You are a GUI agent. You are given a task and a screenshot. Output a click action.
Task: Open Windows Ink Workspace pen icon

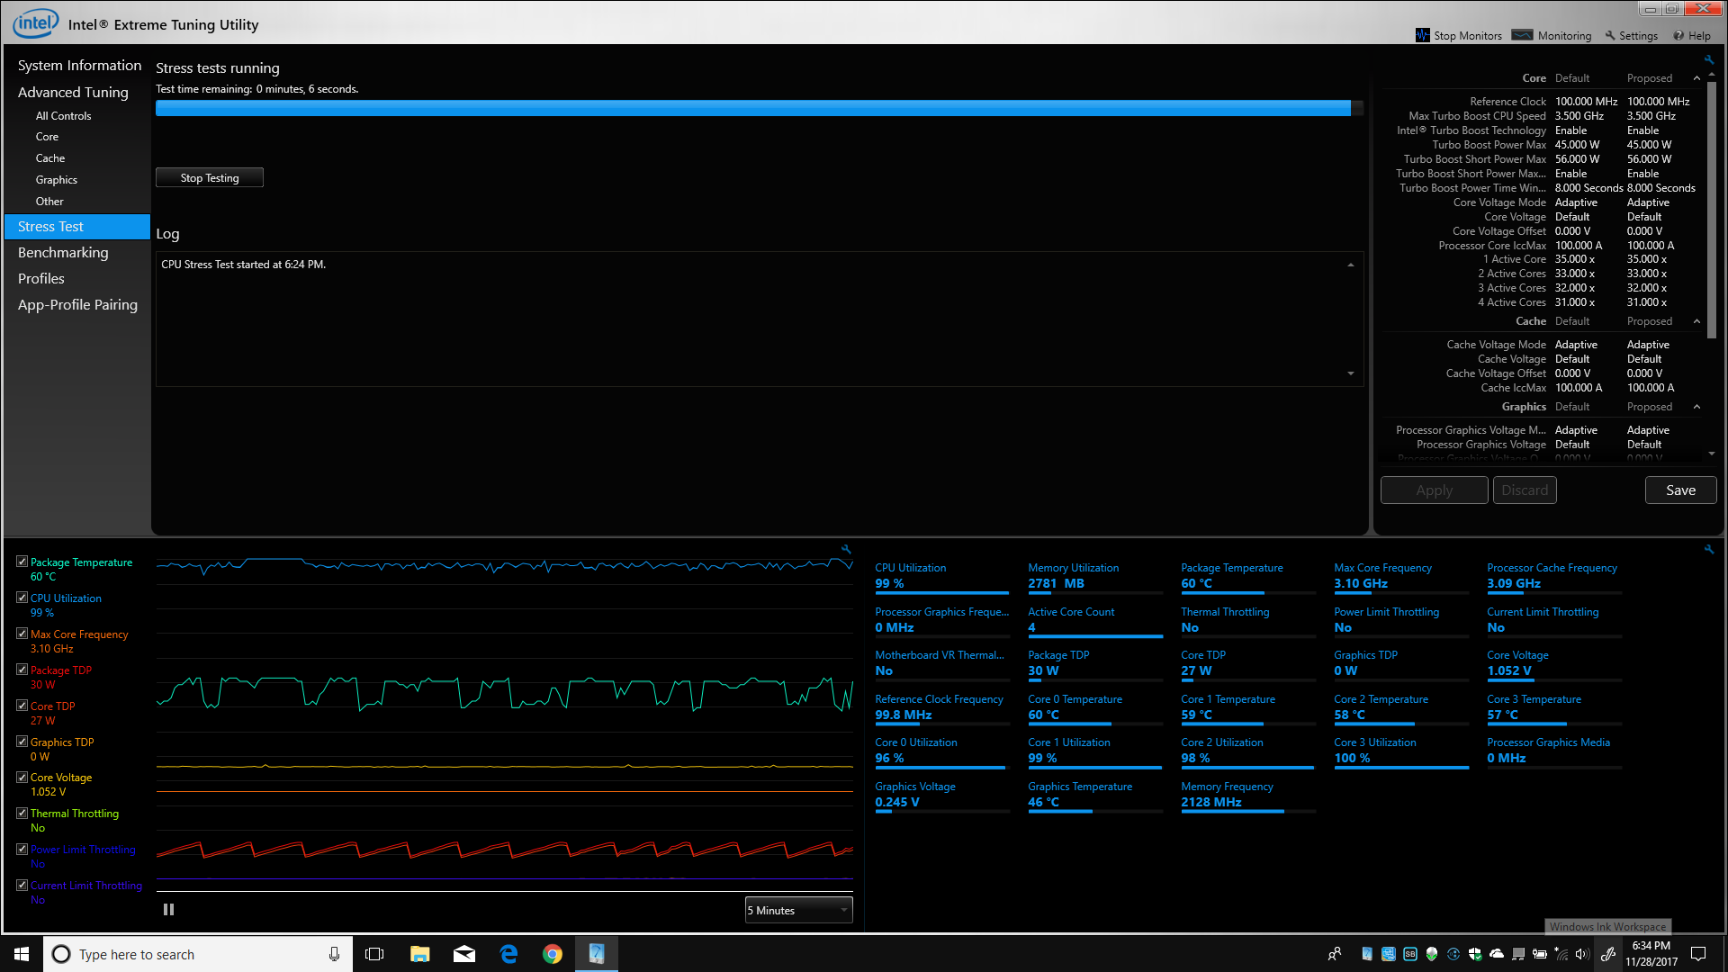click(x=1608, y=954)
